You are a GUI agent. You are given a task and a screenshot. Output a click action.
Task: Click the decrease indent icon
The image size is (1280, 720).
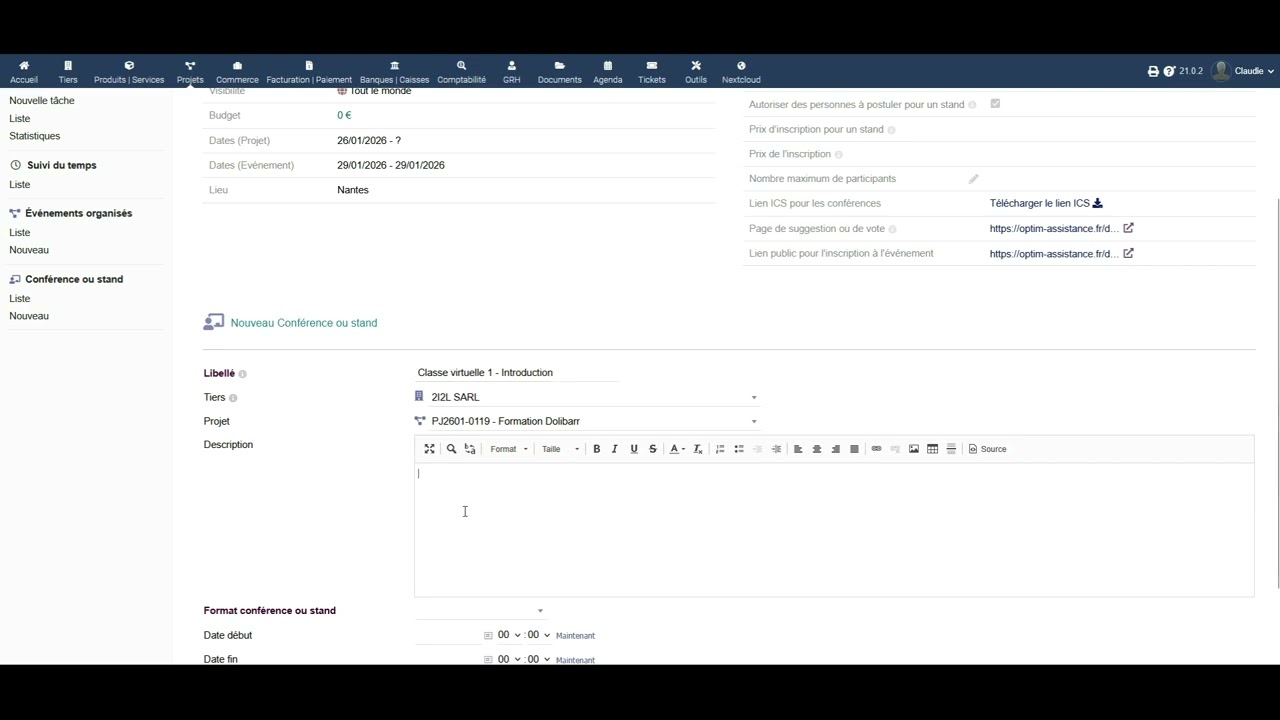[757, 449]
